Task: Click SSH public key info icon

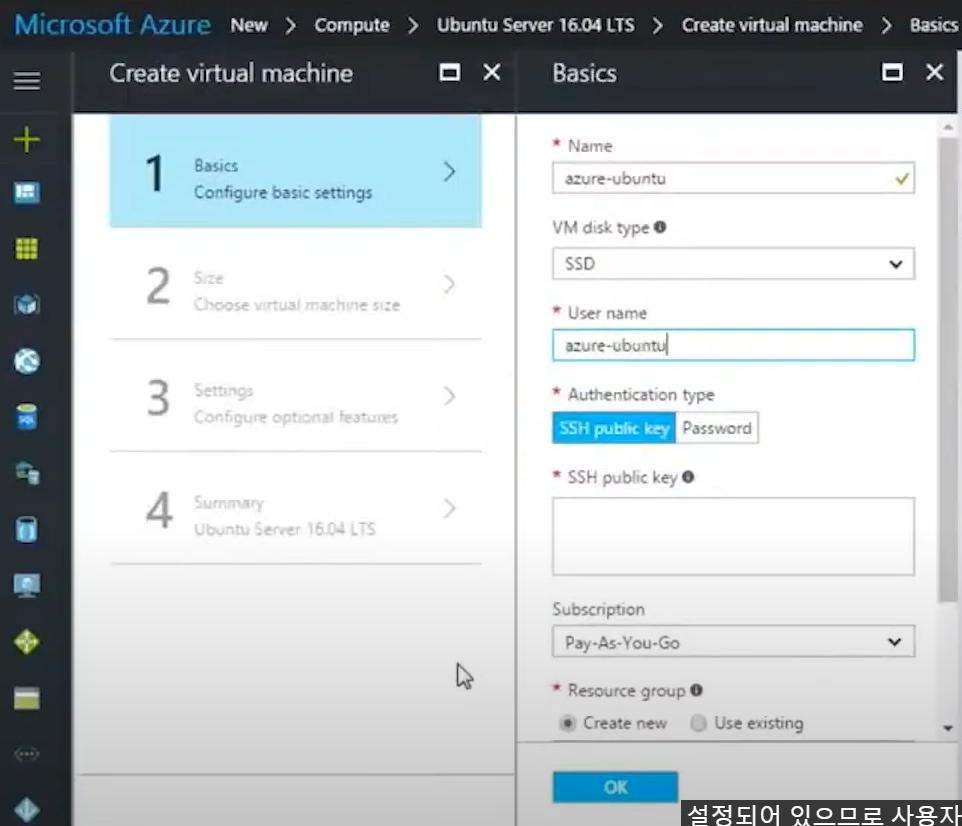Action: pyautogui.click(x=688, y=477)
